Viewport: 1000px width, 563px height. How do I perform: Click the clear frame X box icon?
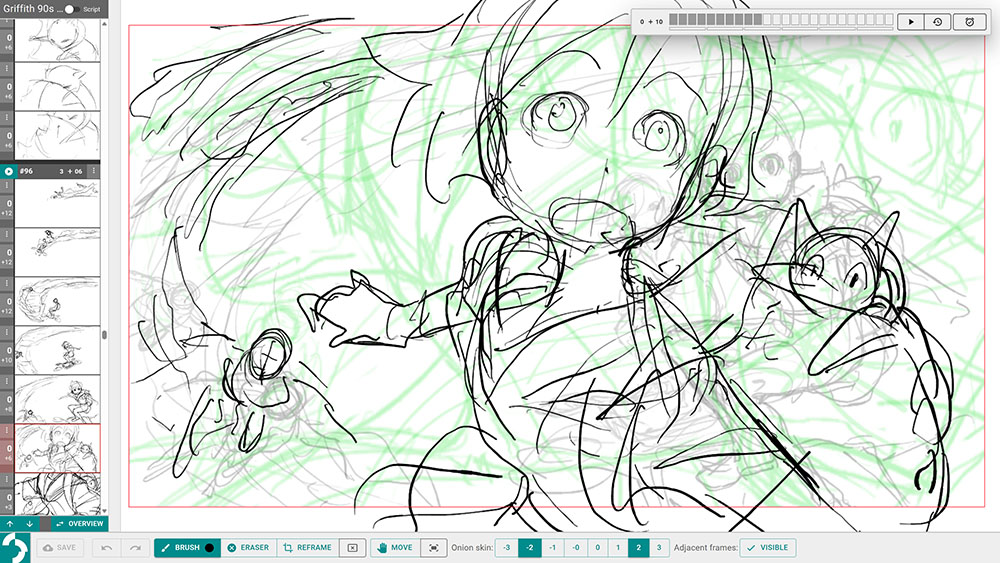click(x=352, y=548)
